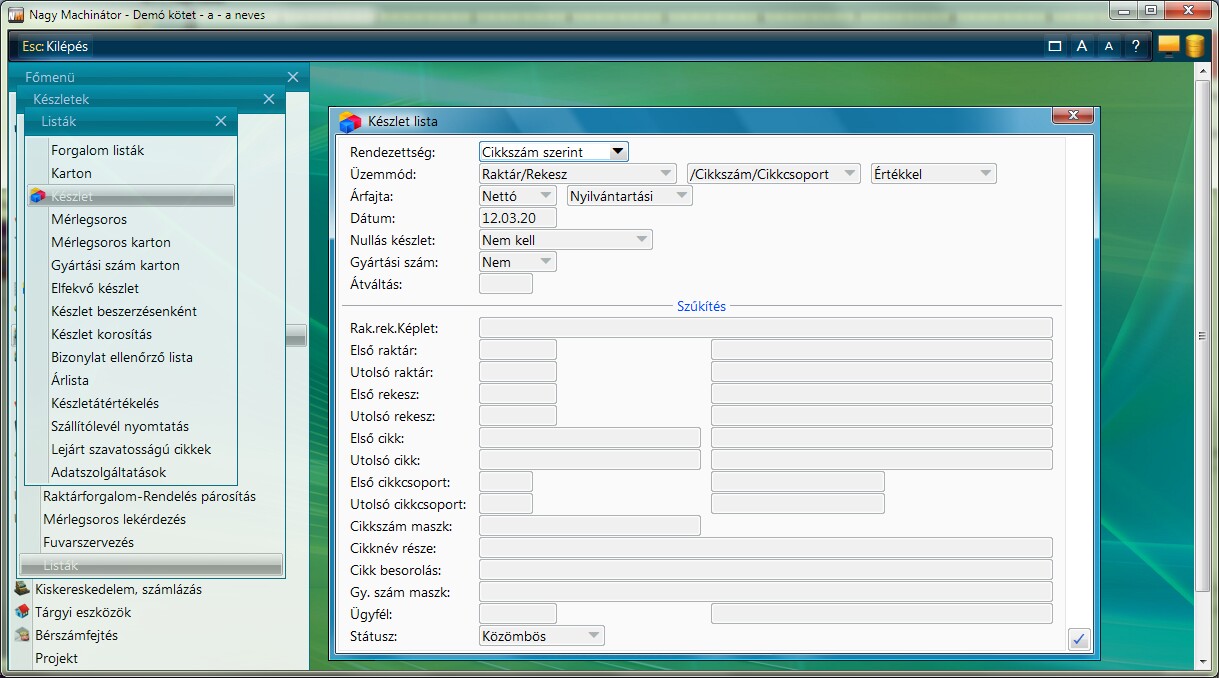Screen dimensions: 1219x678
Task: Open the Rendezettség dropdown
Action: pyautogui.click(x=618, y=152)
